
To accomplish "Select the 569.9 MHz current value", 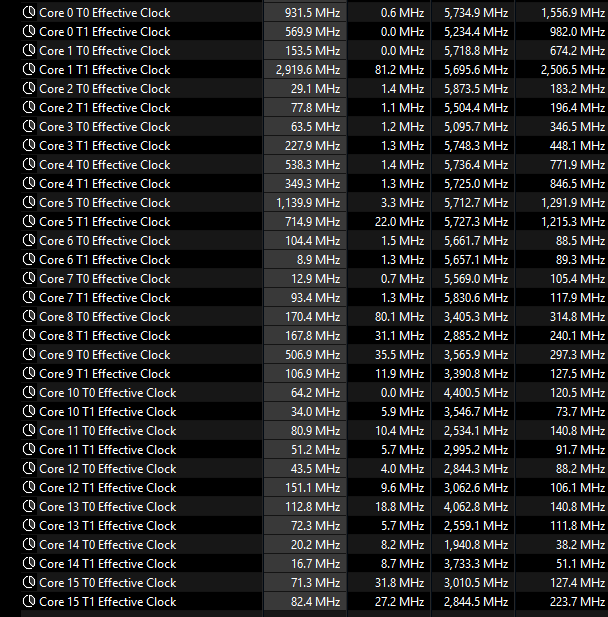I will pyautogui.click(x=312, y=31).
